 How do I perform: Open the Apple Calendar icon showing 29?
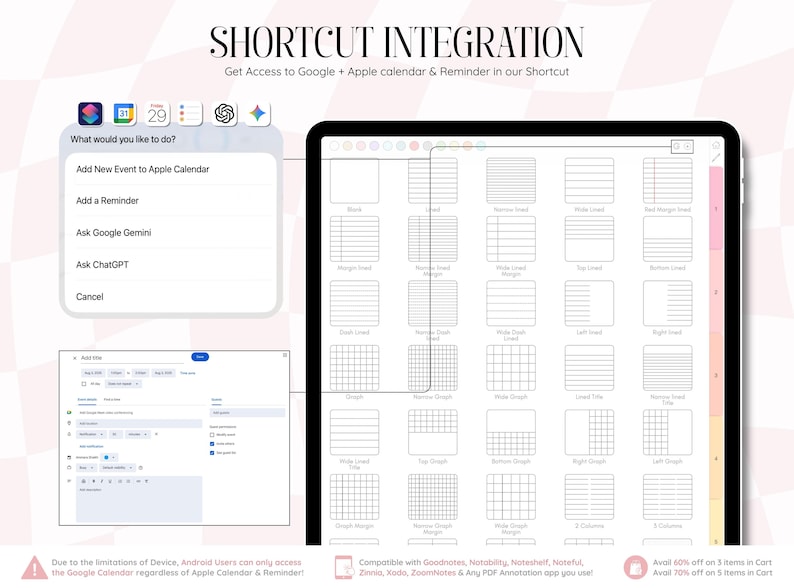157,113
